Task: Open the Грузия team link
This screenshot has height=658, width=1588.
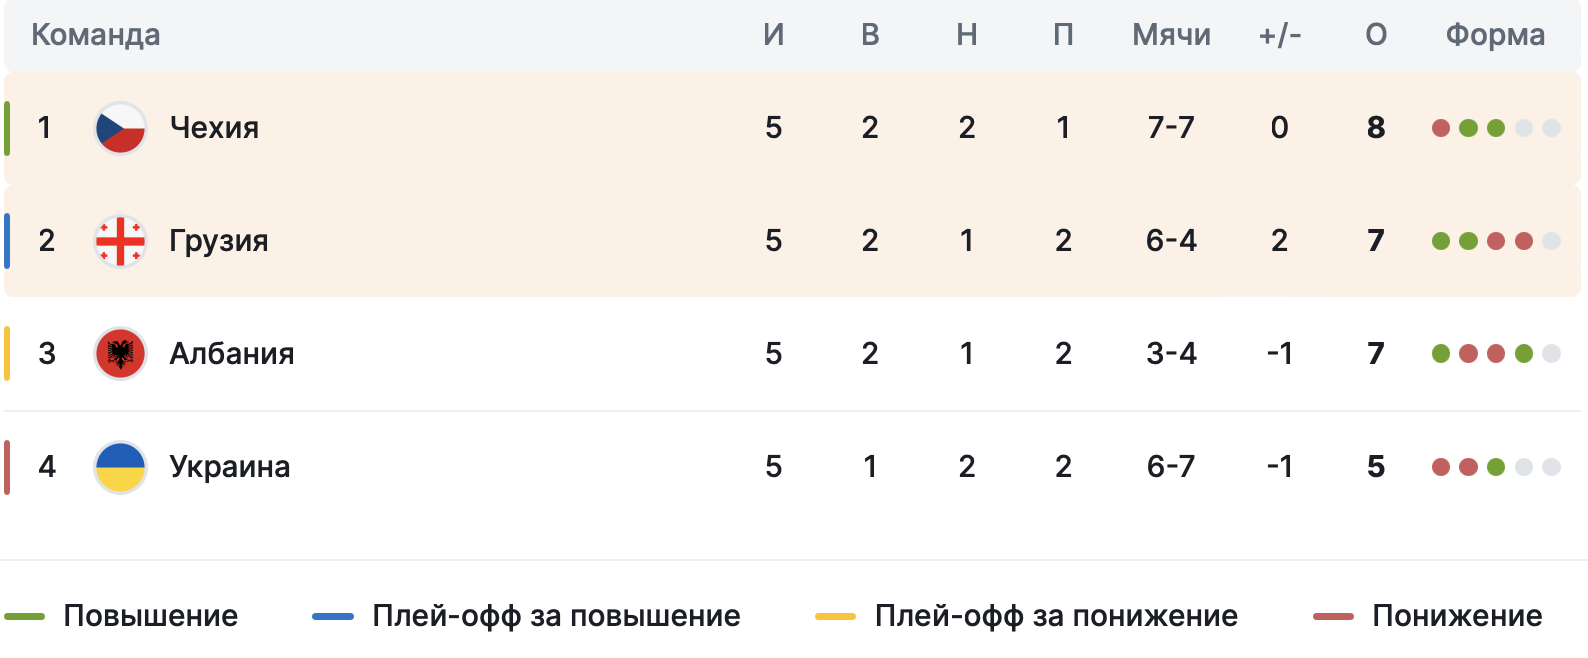Action: [219, 241]
